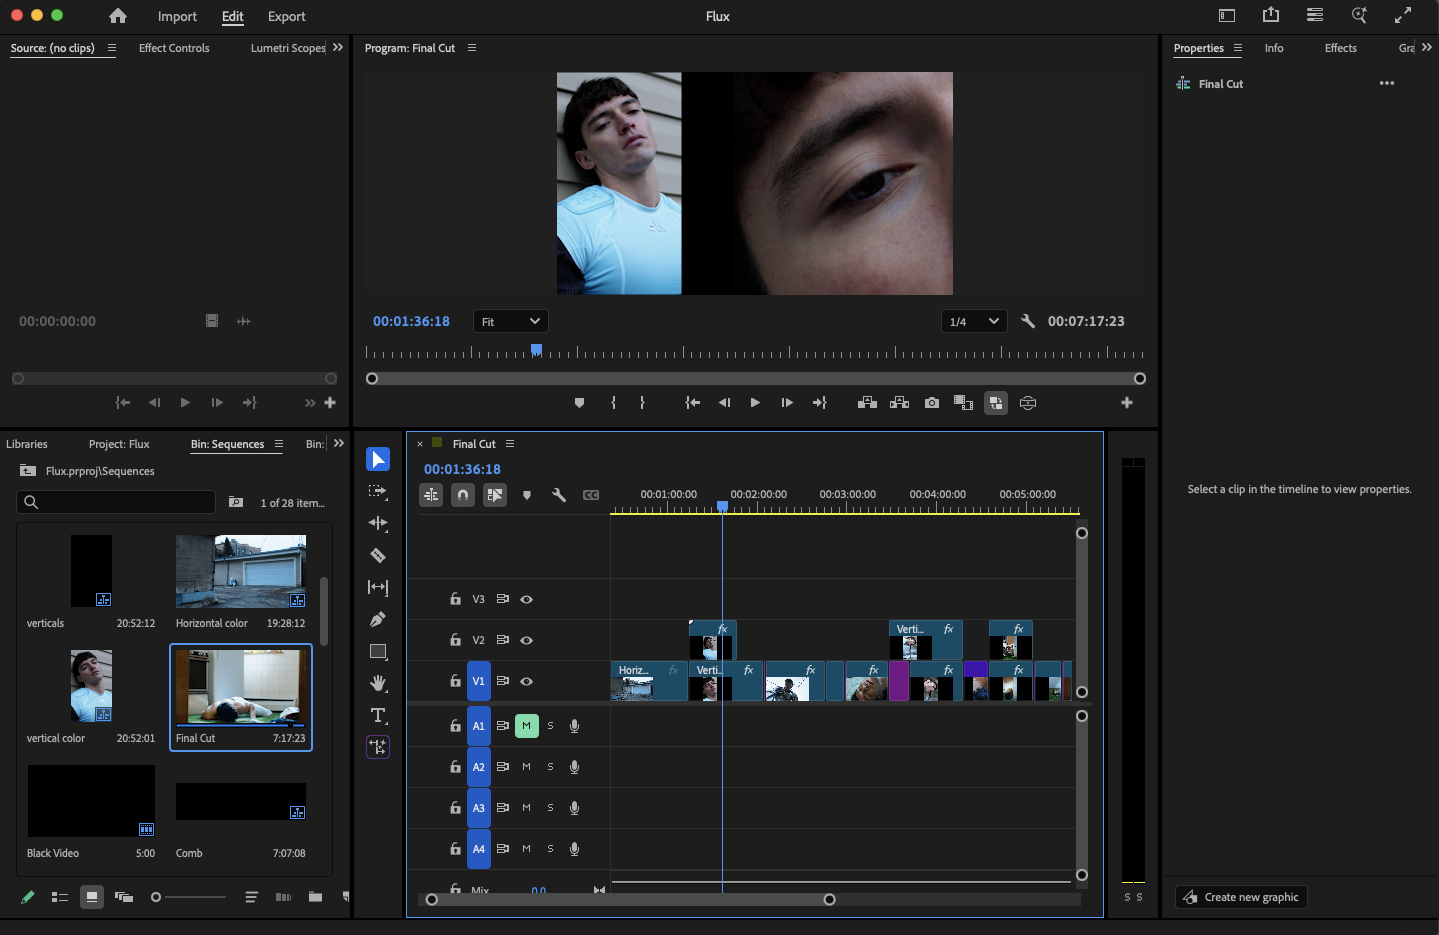The image size is (1439, 935).
Task: Open the Fit zoom level dropdown
Action: [510, 321]
